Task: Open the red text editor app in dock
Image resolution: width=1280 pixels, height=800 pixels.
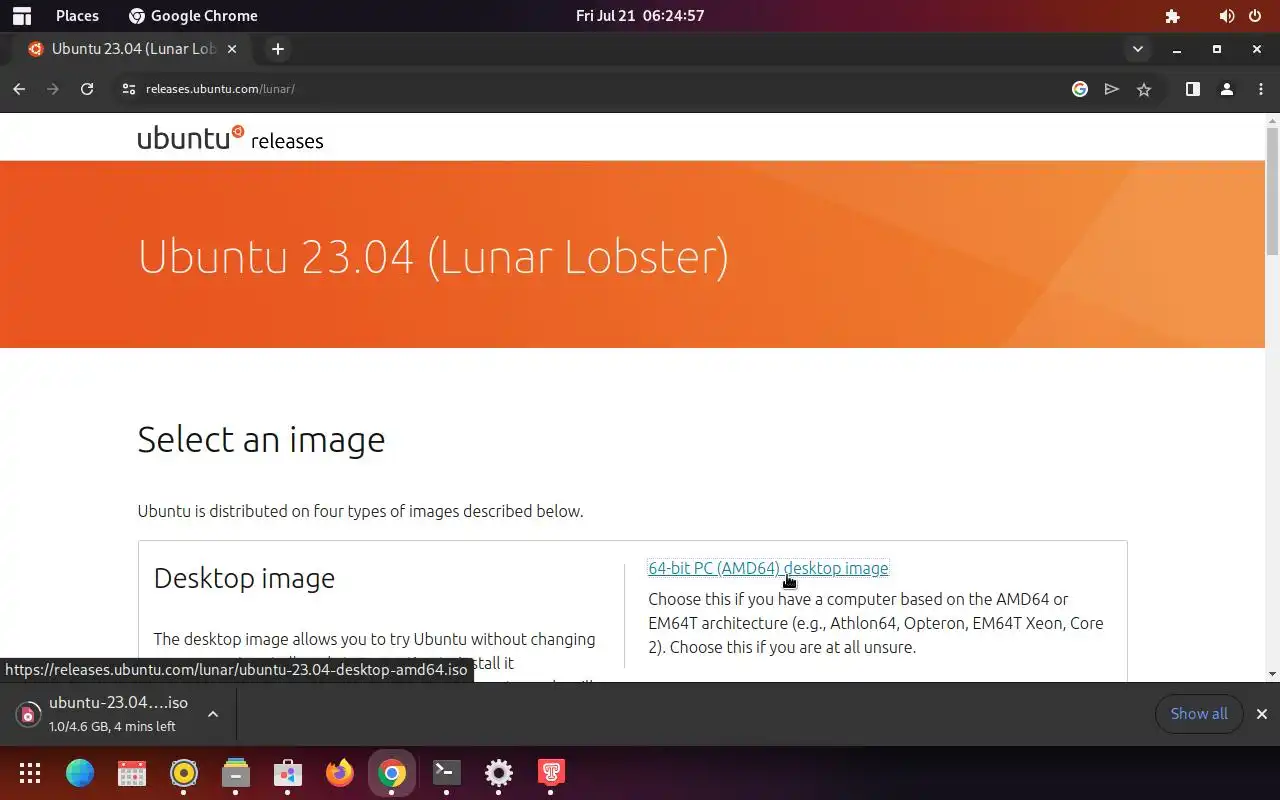Action: tap(551, 773)
